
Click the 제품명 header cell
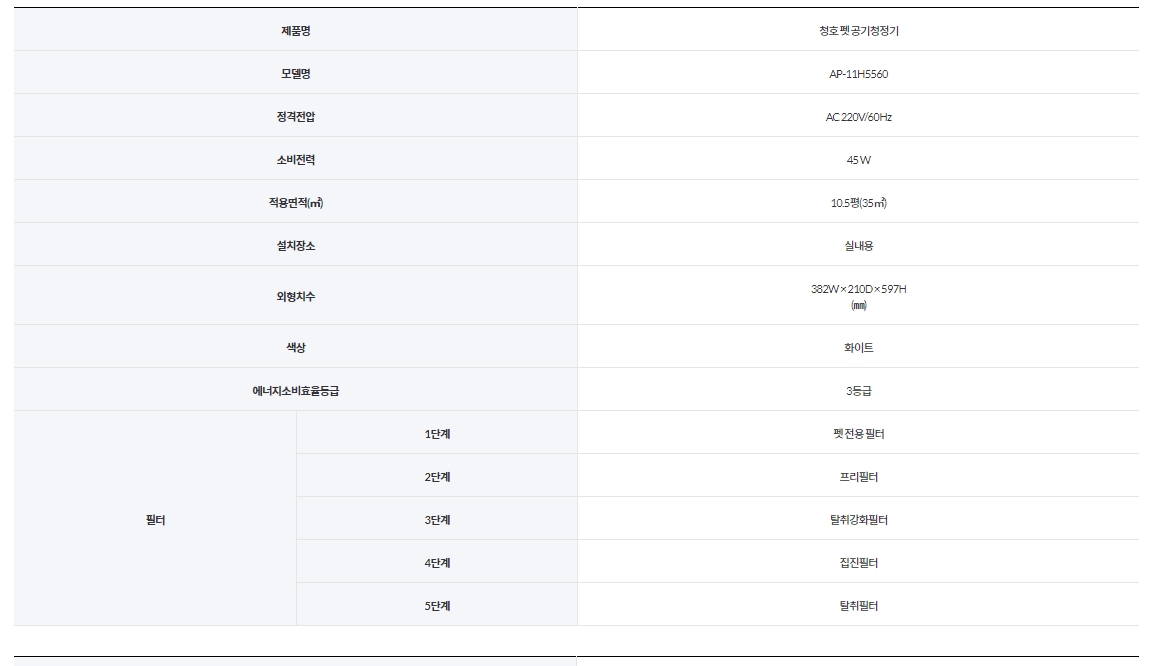click(x=295, y=29)
